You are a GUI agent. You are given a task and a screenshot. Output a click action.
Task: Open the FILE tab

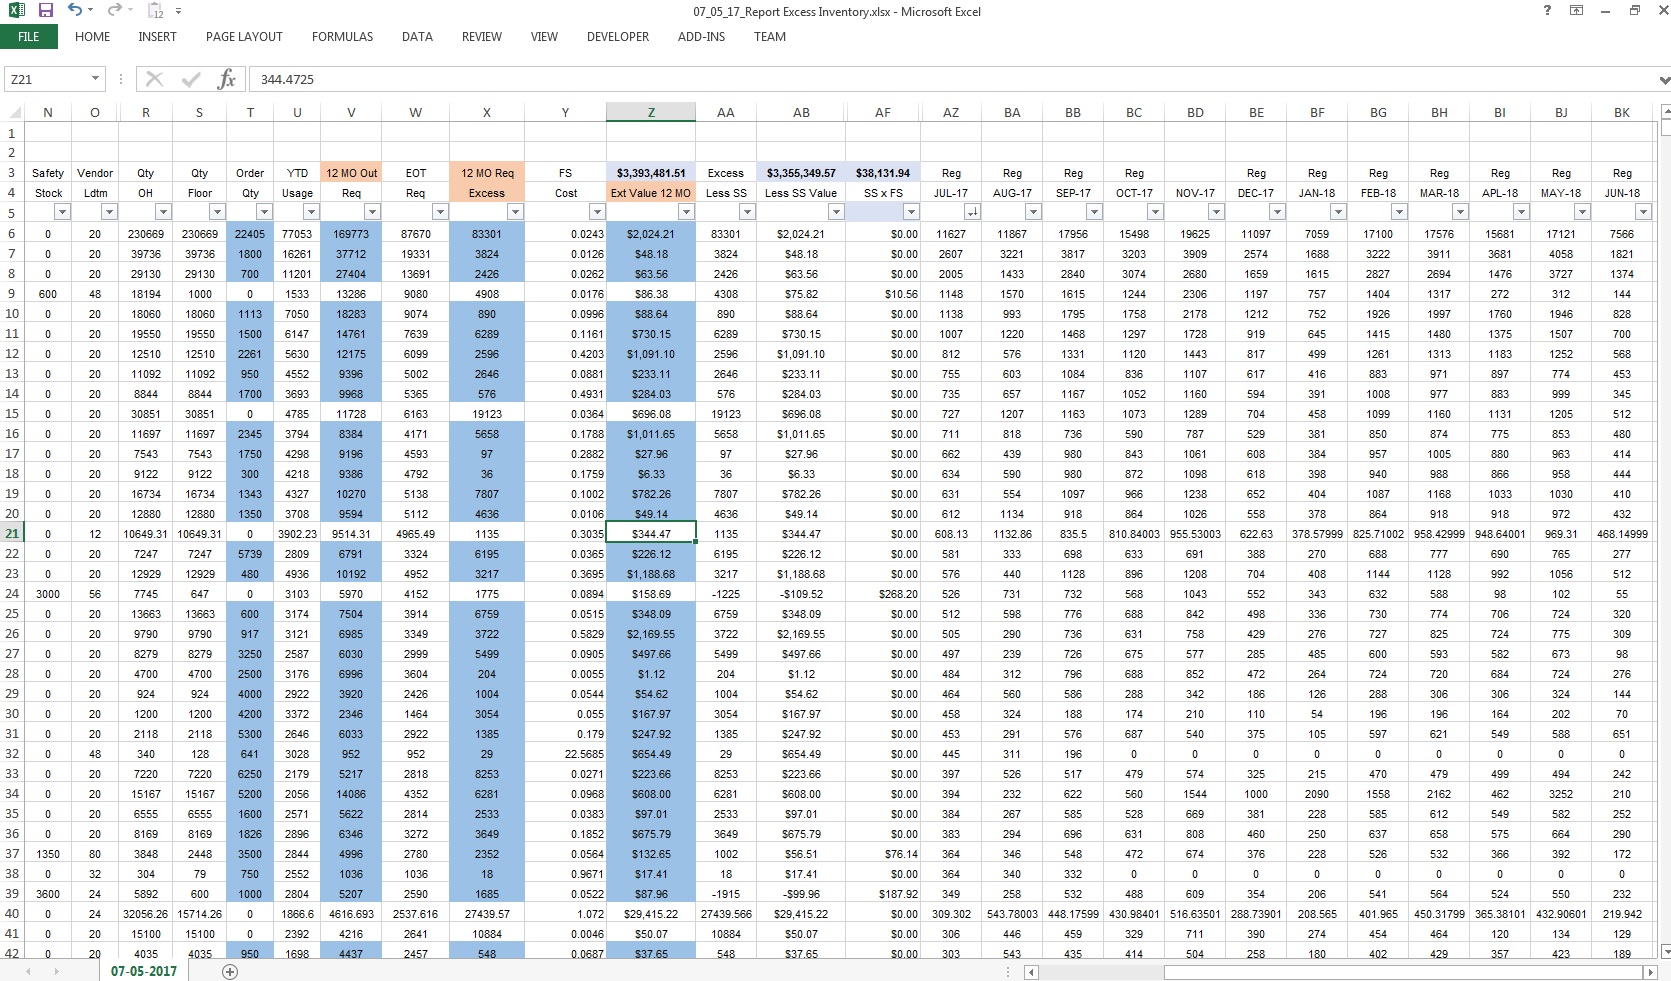[29, 37]
